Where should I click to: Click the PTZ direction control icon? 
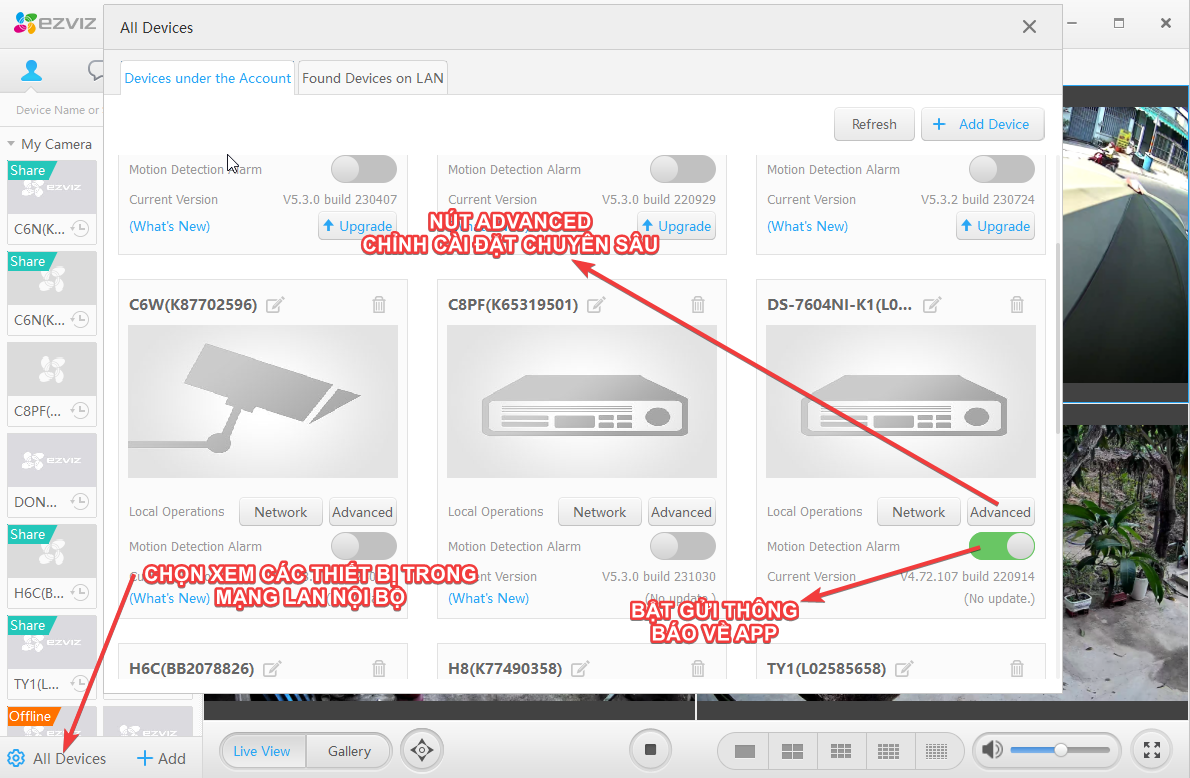point(422,750)
